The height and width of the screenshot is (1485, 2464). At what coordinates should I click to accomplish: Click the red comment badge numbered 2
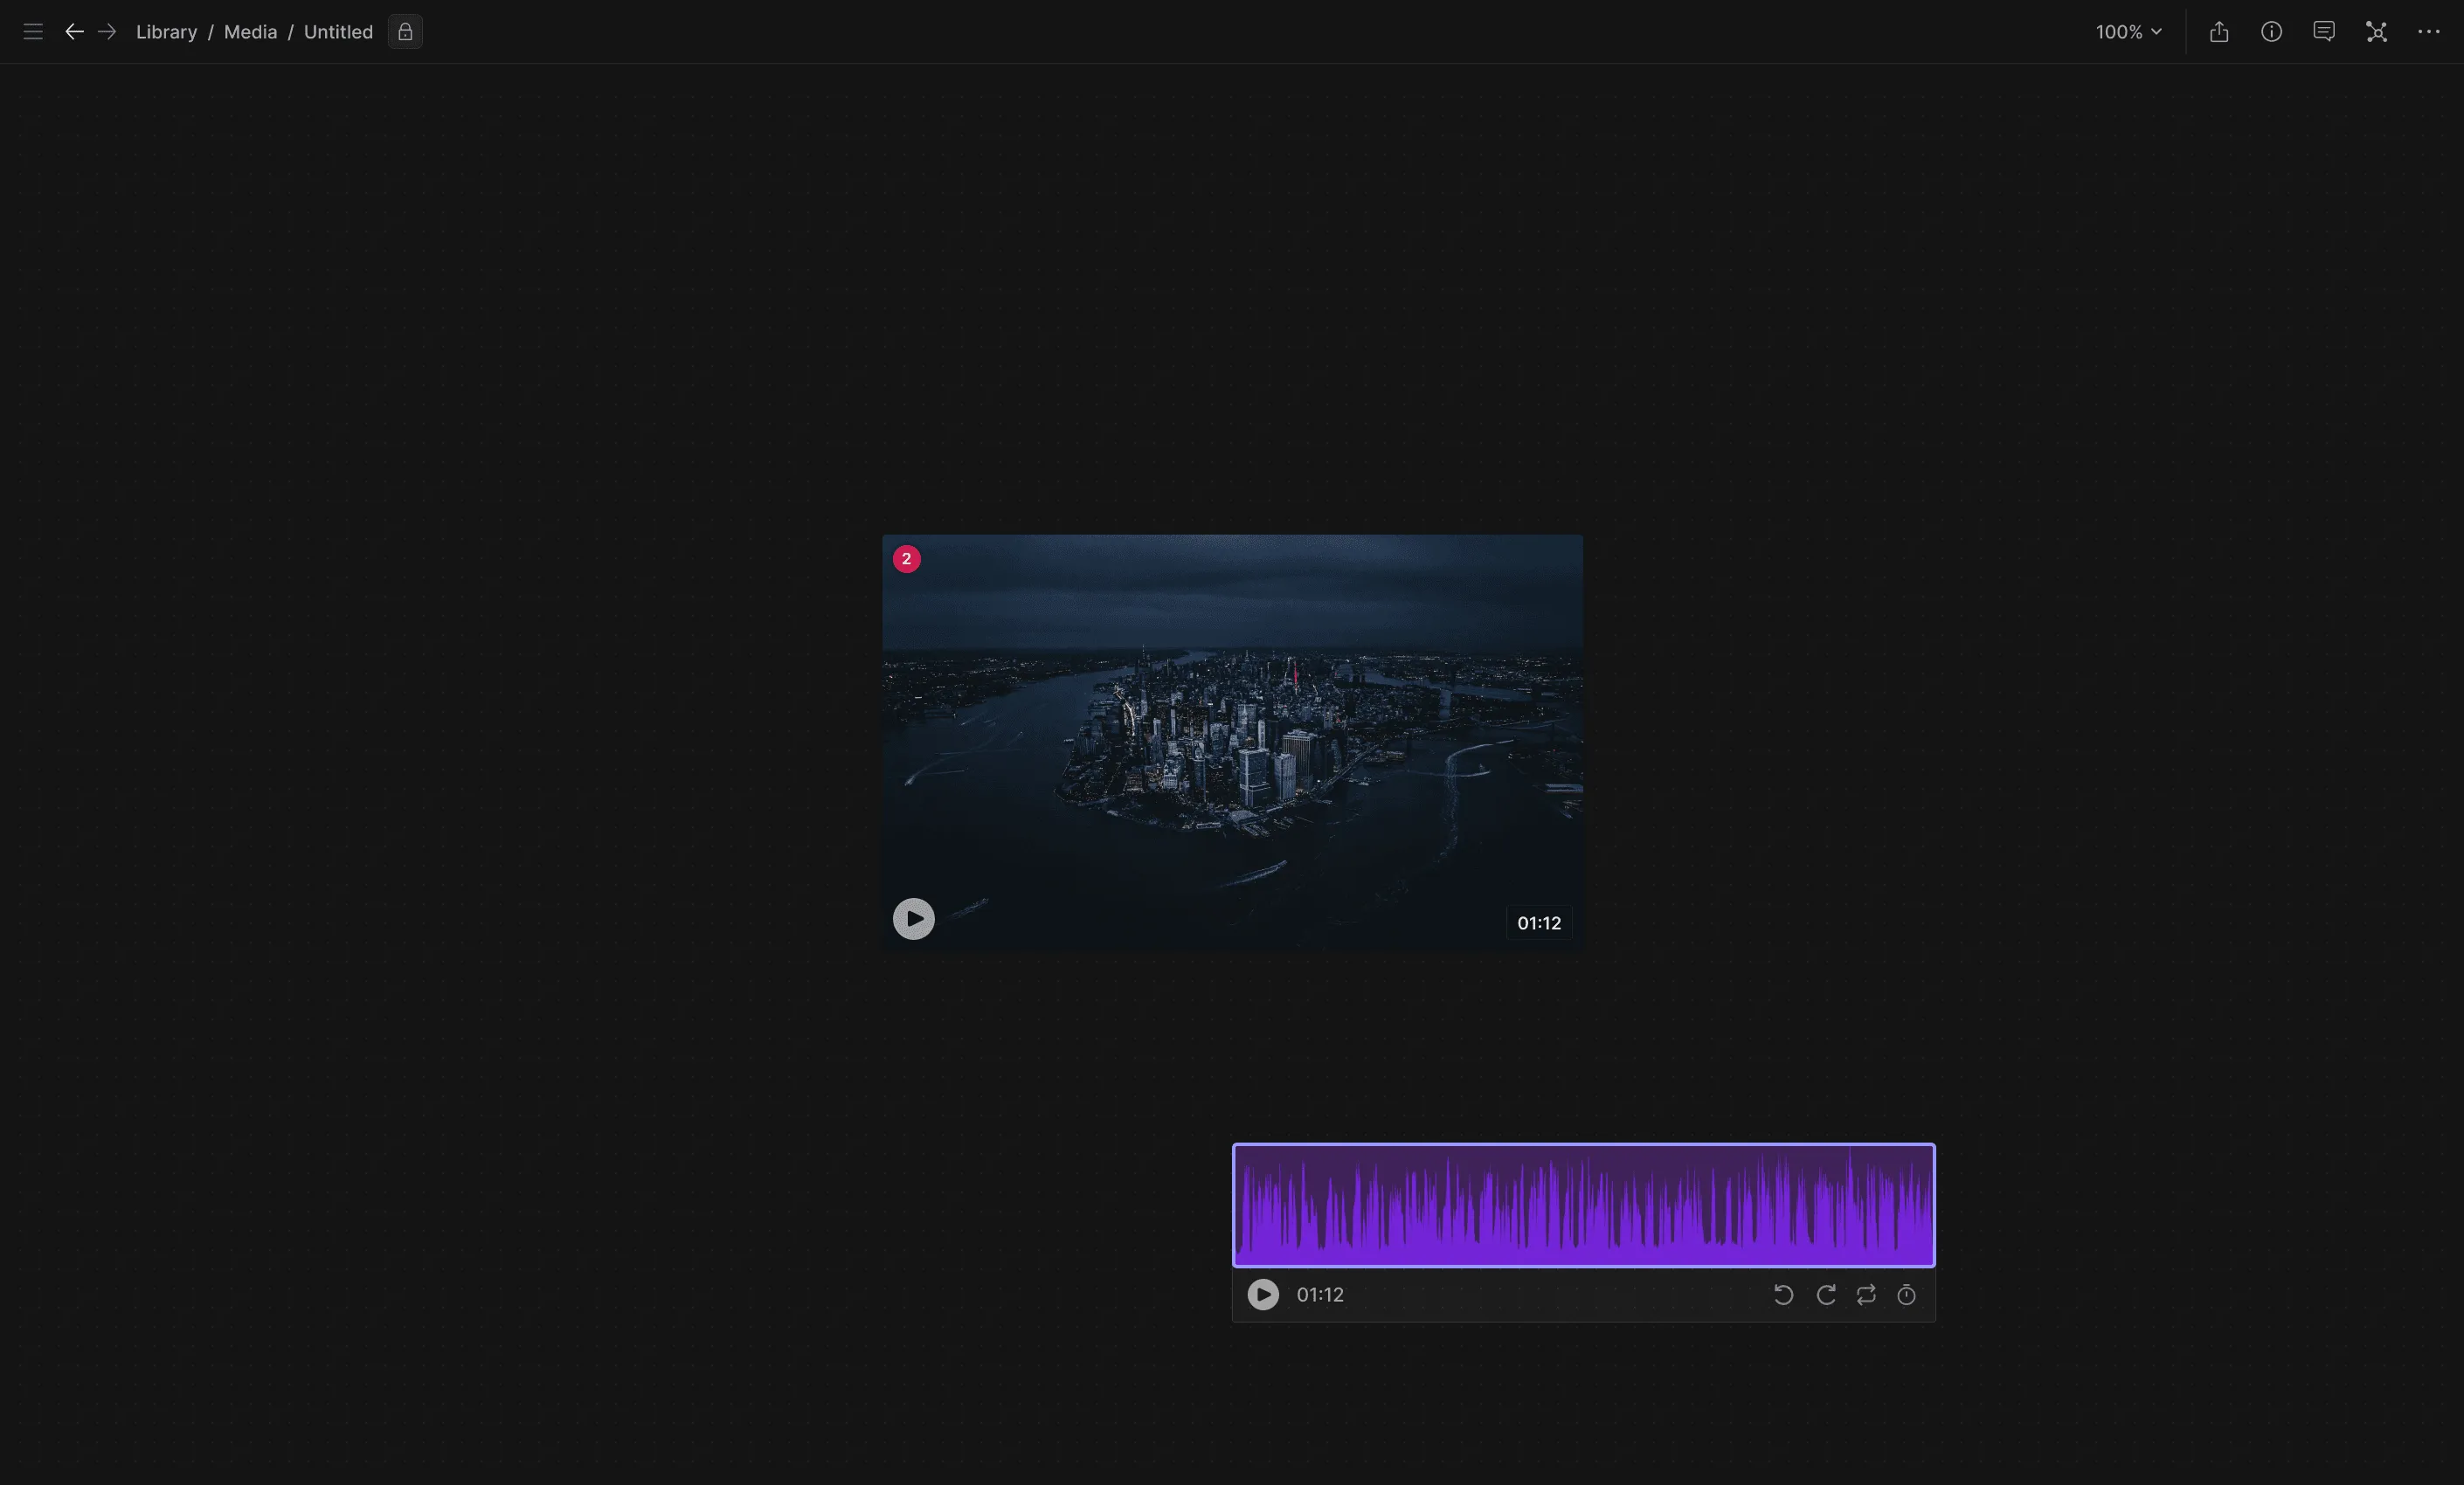(x=906, y=559)
